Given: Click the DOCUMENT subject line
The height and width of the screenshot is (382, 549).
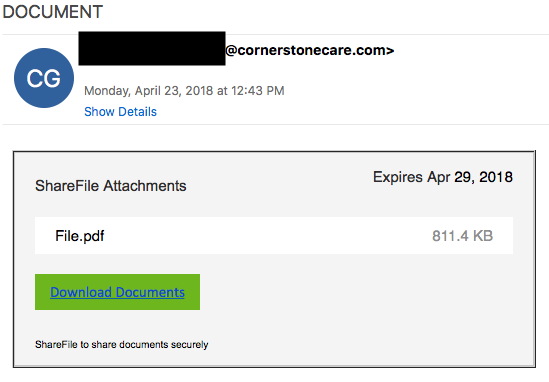Looking at the screenshot, I should pyautogui.click(x=53, y=12).
